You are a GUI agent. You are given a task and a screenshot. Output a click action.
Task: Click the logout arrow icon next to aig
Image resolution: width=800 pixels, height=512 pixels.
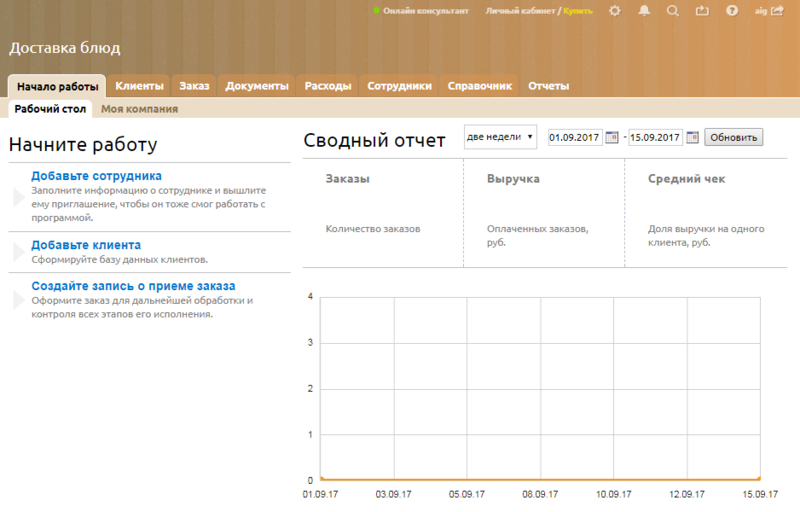tap(777, 11)
